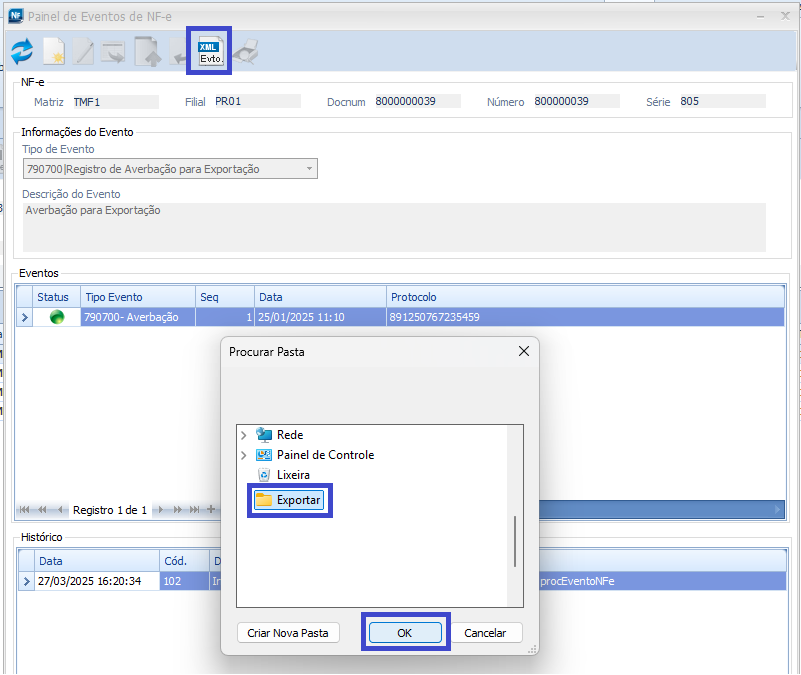Click the Registro 1 de 1 label
Viewport: 801px width, 675px height.
click(110, 510)
